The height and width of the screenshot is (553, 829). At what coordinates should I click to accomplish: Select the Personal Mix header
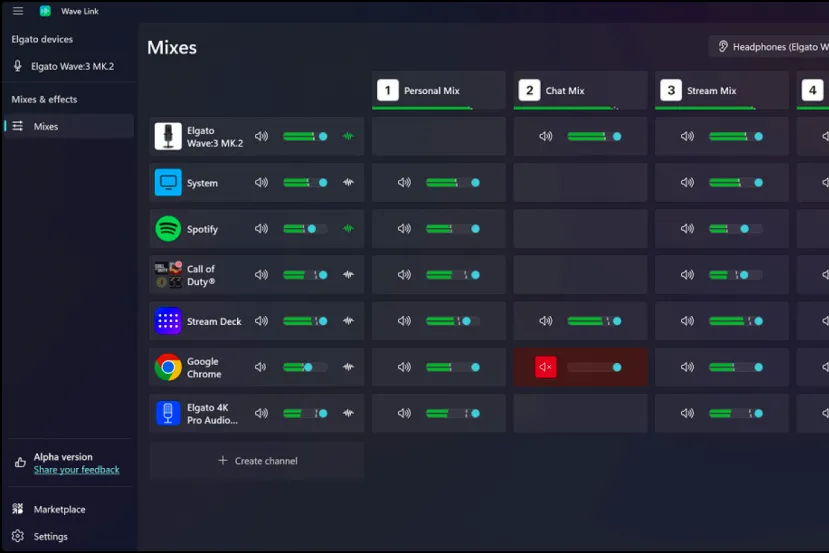click(438, 90)
